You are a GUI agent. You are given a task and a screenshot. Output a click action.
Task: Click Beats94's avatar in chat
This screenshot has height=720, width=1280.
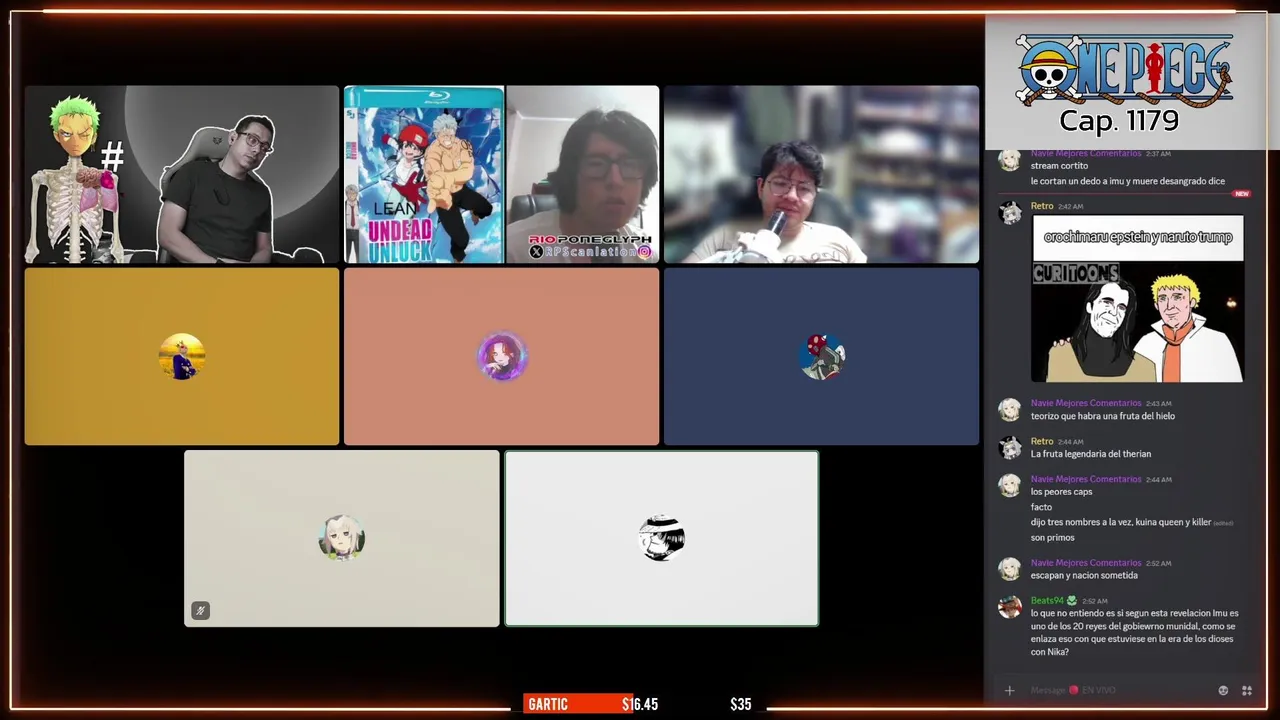point(1010,607)
